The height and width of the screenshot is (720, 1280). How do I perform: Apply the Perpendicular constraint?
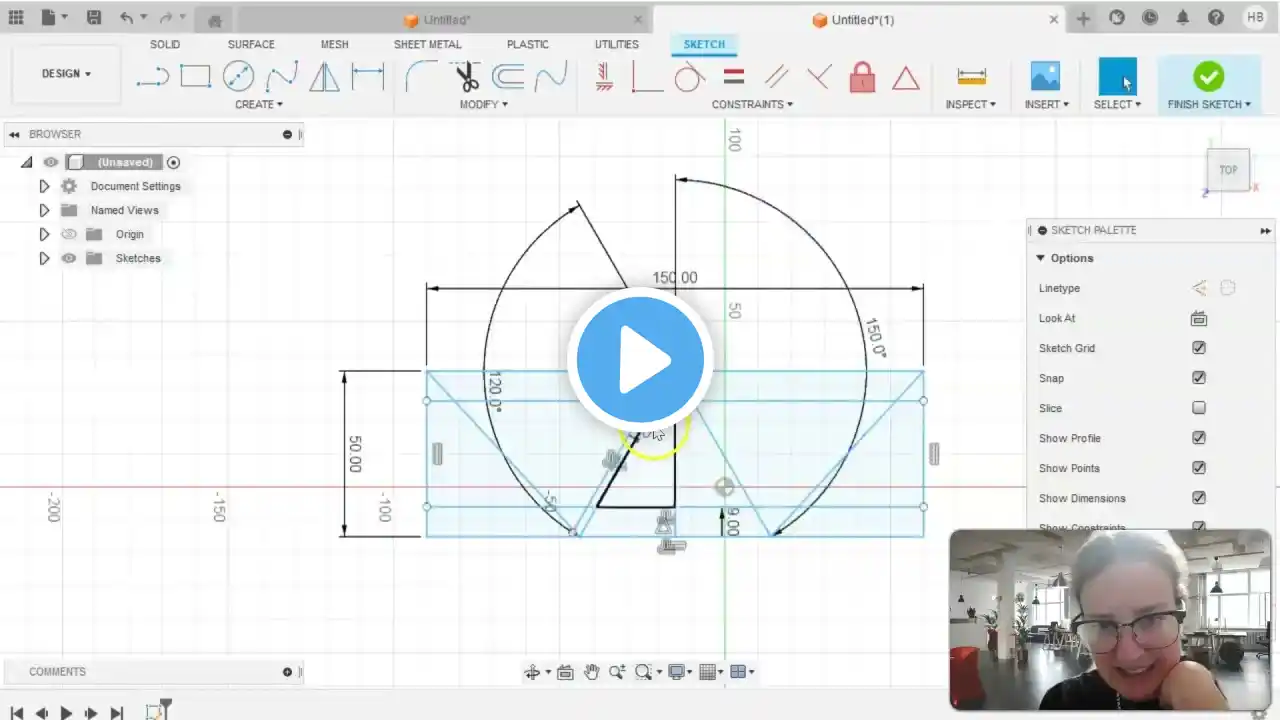819,77
